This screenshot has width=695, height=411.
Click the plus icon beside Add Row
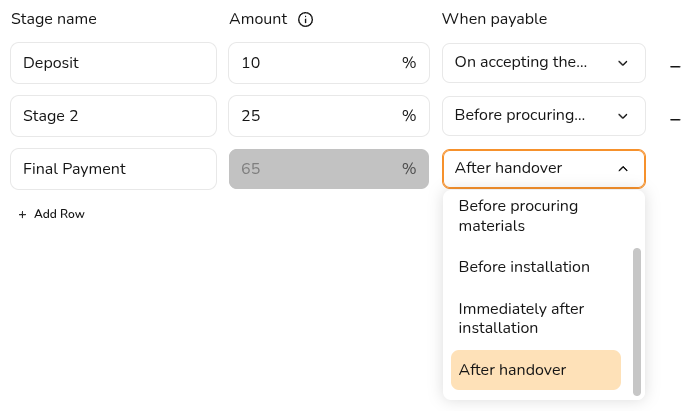22,214
